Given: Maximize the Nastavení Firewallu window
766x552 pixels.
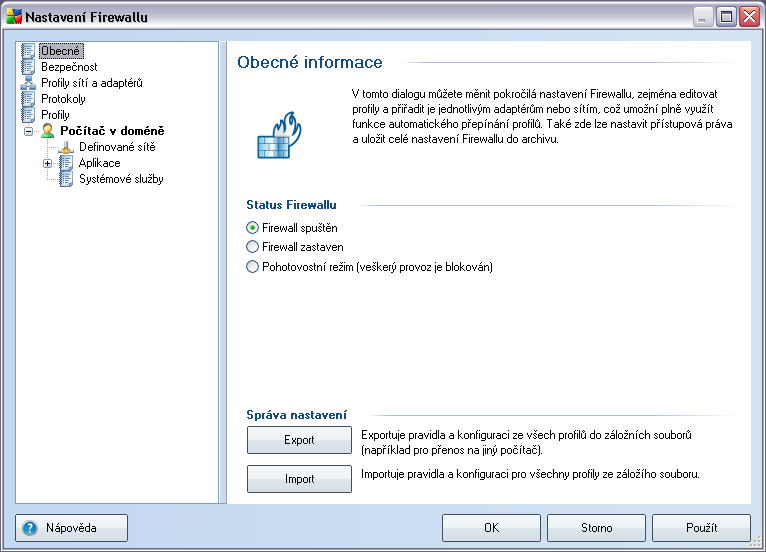Looking at the screenshot, I should click(x=726, y=17).
